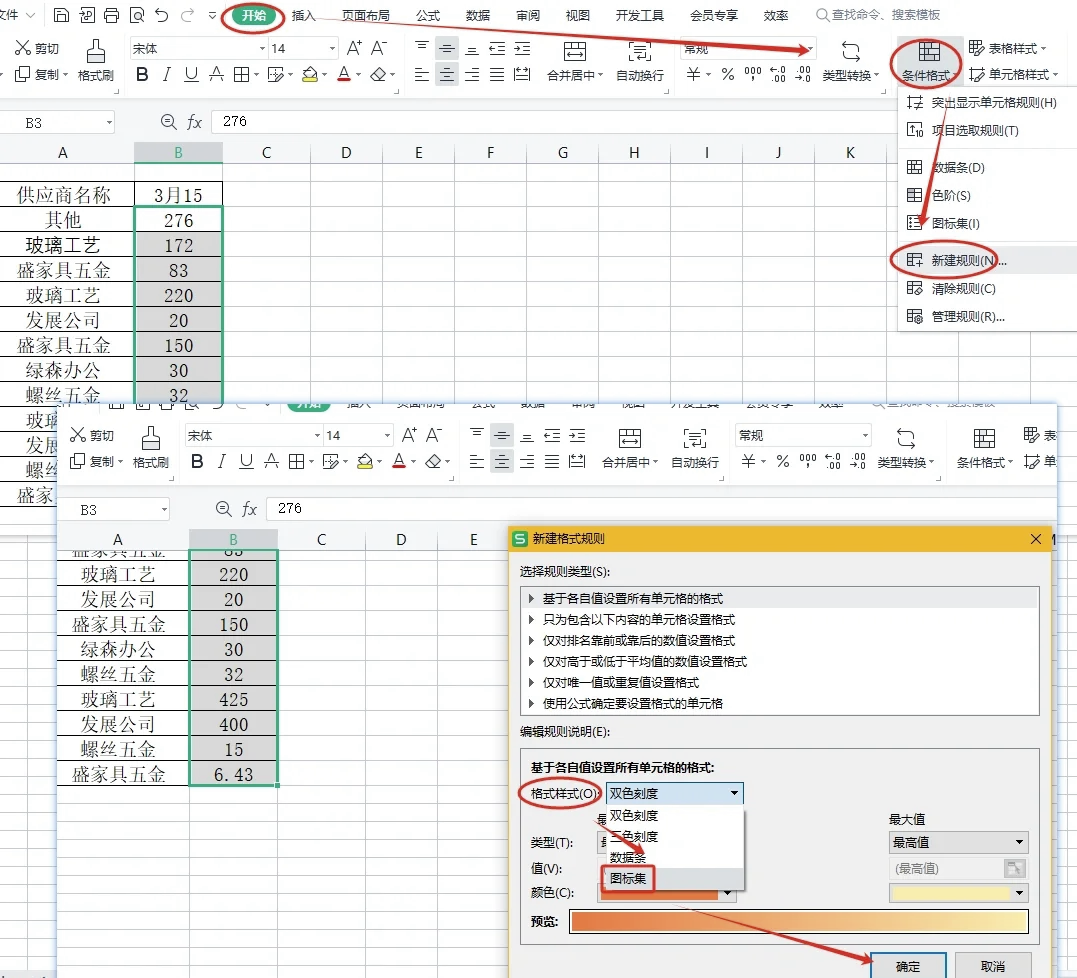Close the 新建格式规则 dialog with X
This screenshot has width=1077, height=978.
1036,539
